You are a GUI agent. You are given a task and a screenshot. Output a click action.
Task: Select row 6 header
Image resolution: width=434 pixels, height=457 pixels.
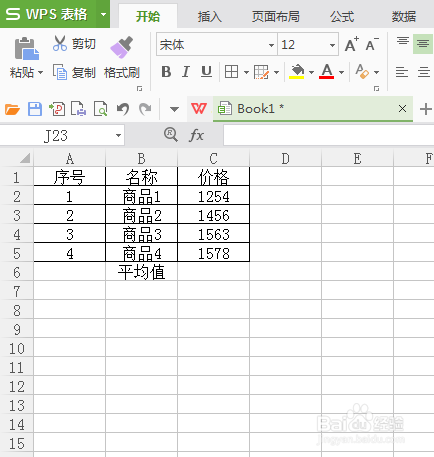coord(17,273)
